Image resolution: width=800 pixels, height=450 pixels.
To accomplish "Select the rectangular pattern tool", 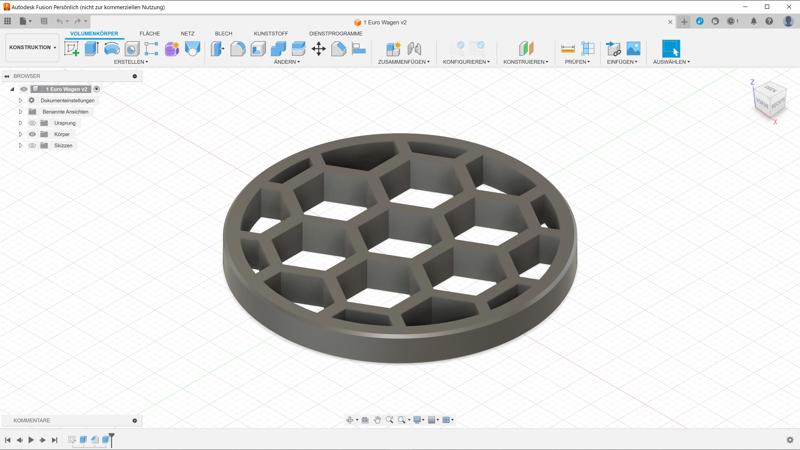I will (x=152, y=48).
